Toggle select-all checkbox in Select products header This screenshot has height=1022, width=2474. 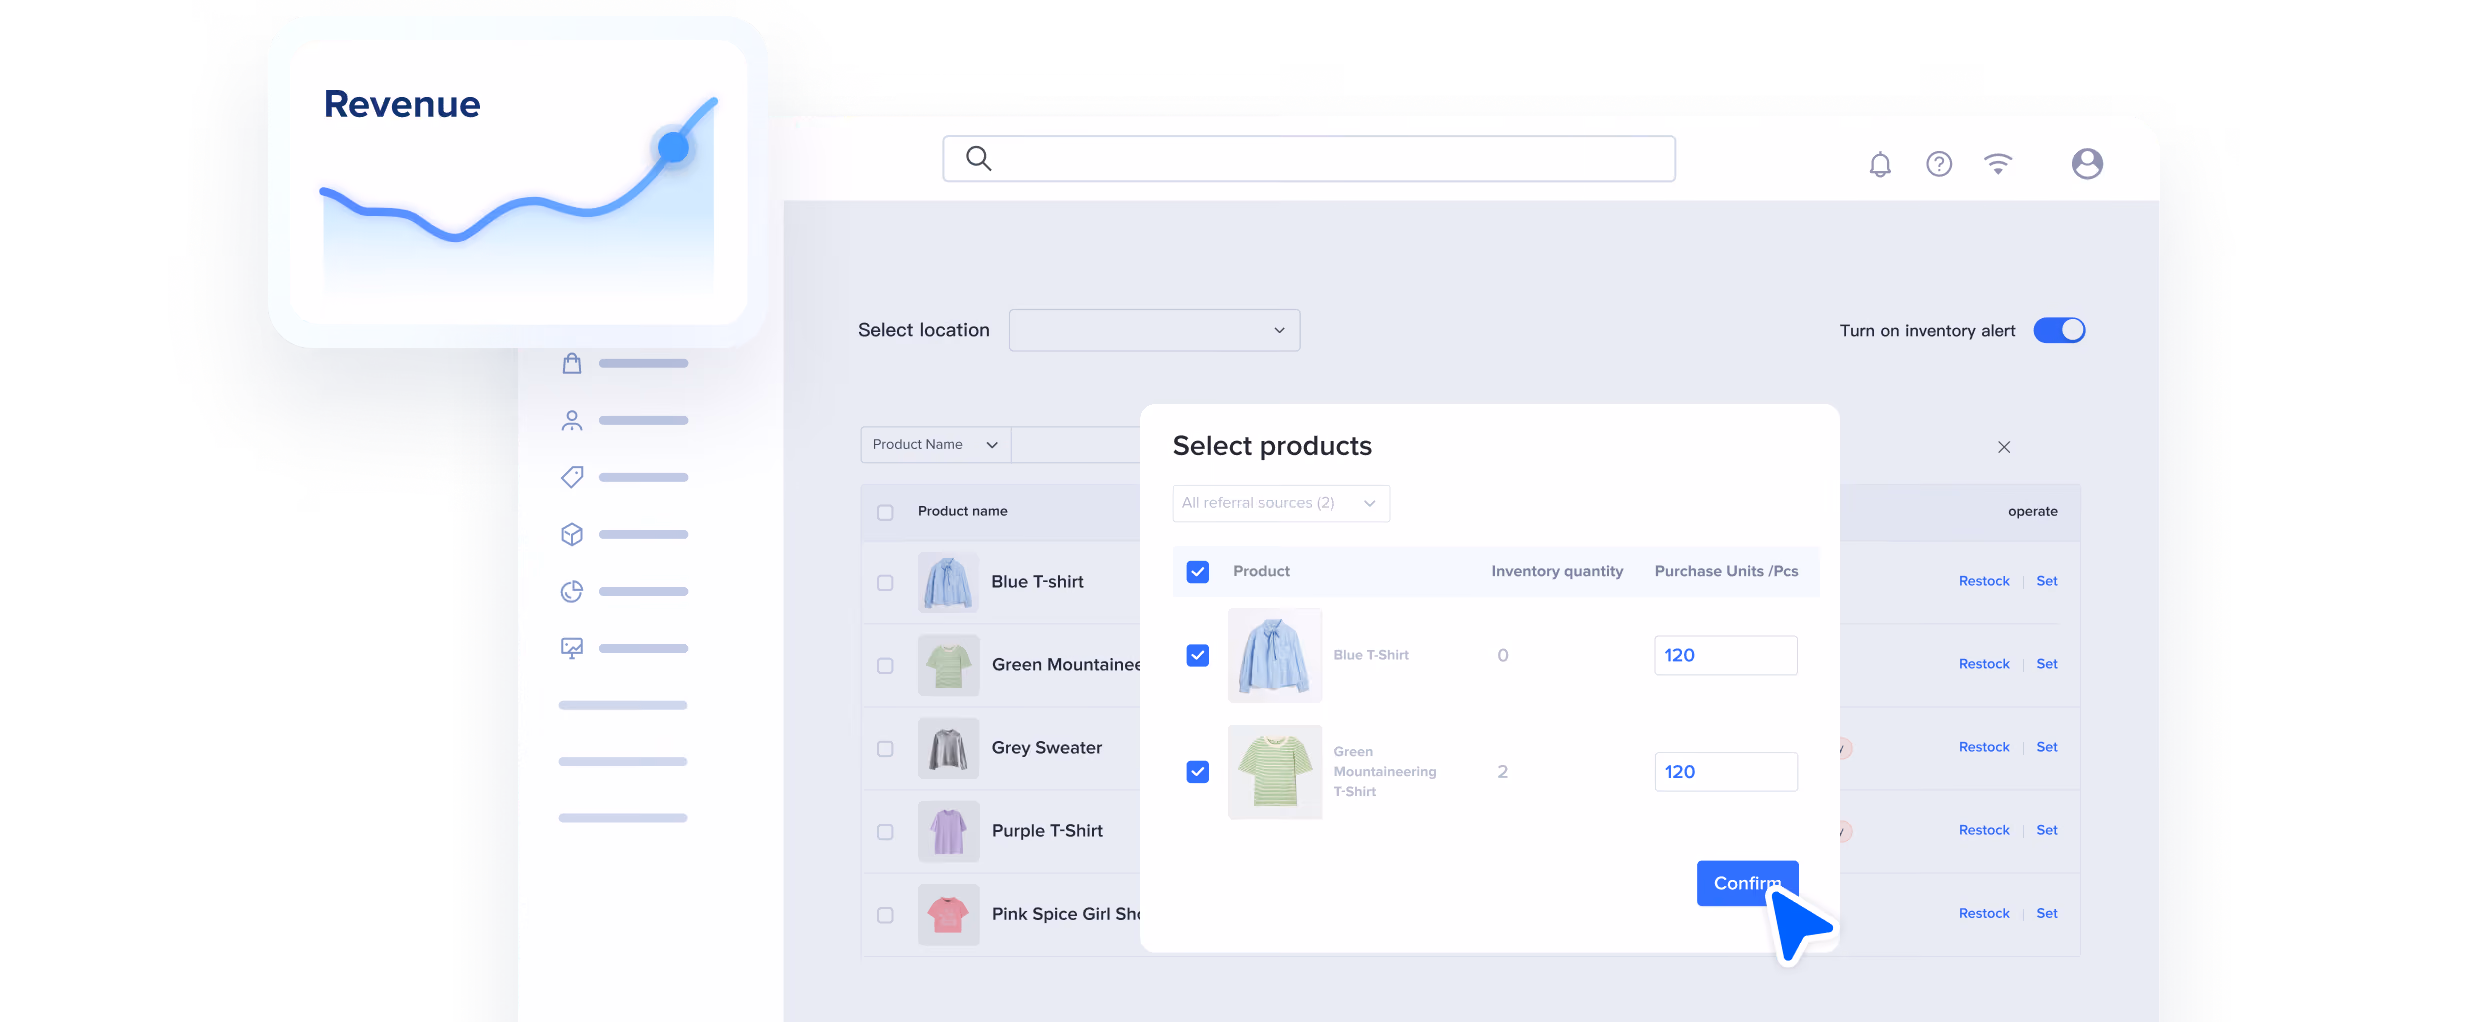point(1197,571)
